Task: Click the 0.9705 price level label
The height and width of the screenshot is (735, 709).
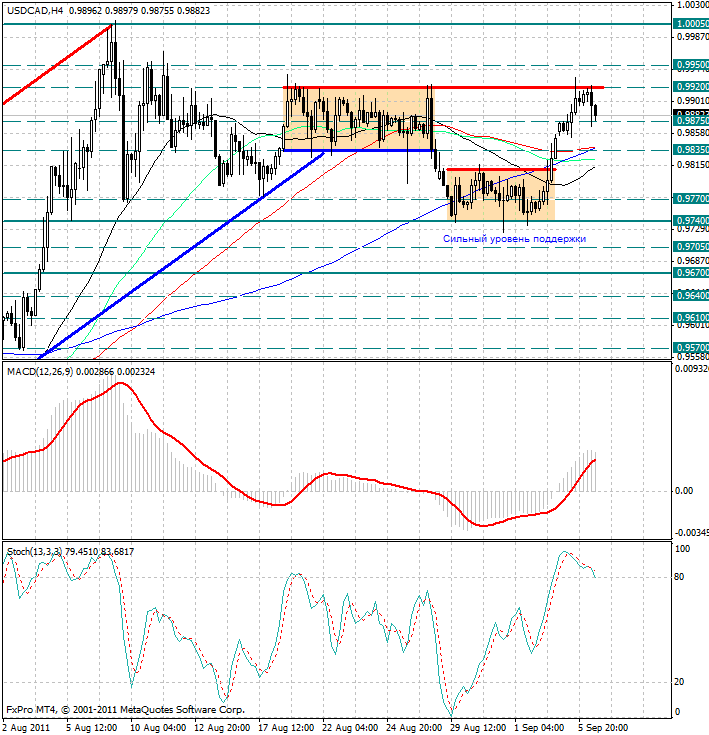Action: tap(691, 247)
